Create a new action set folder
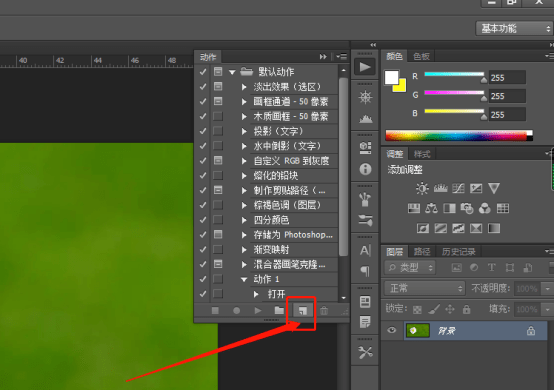 (279, 310)
